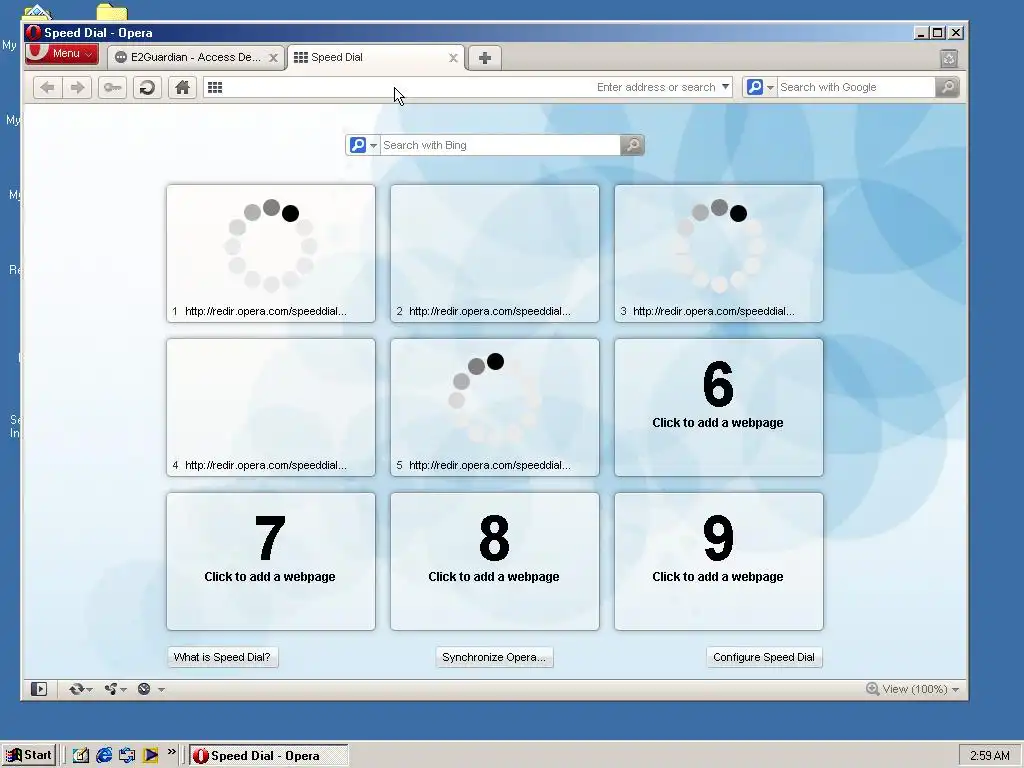The width and height of the screenshot is (1024, 768).
Task: Expand the Quick Launch overflow chevron
Action: (x=172, y=752)
